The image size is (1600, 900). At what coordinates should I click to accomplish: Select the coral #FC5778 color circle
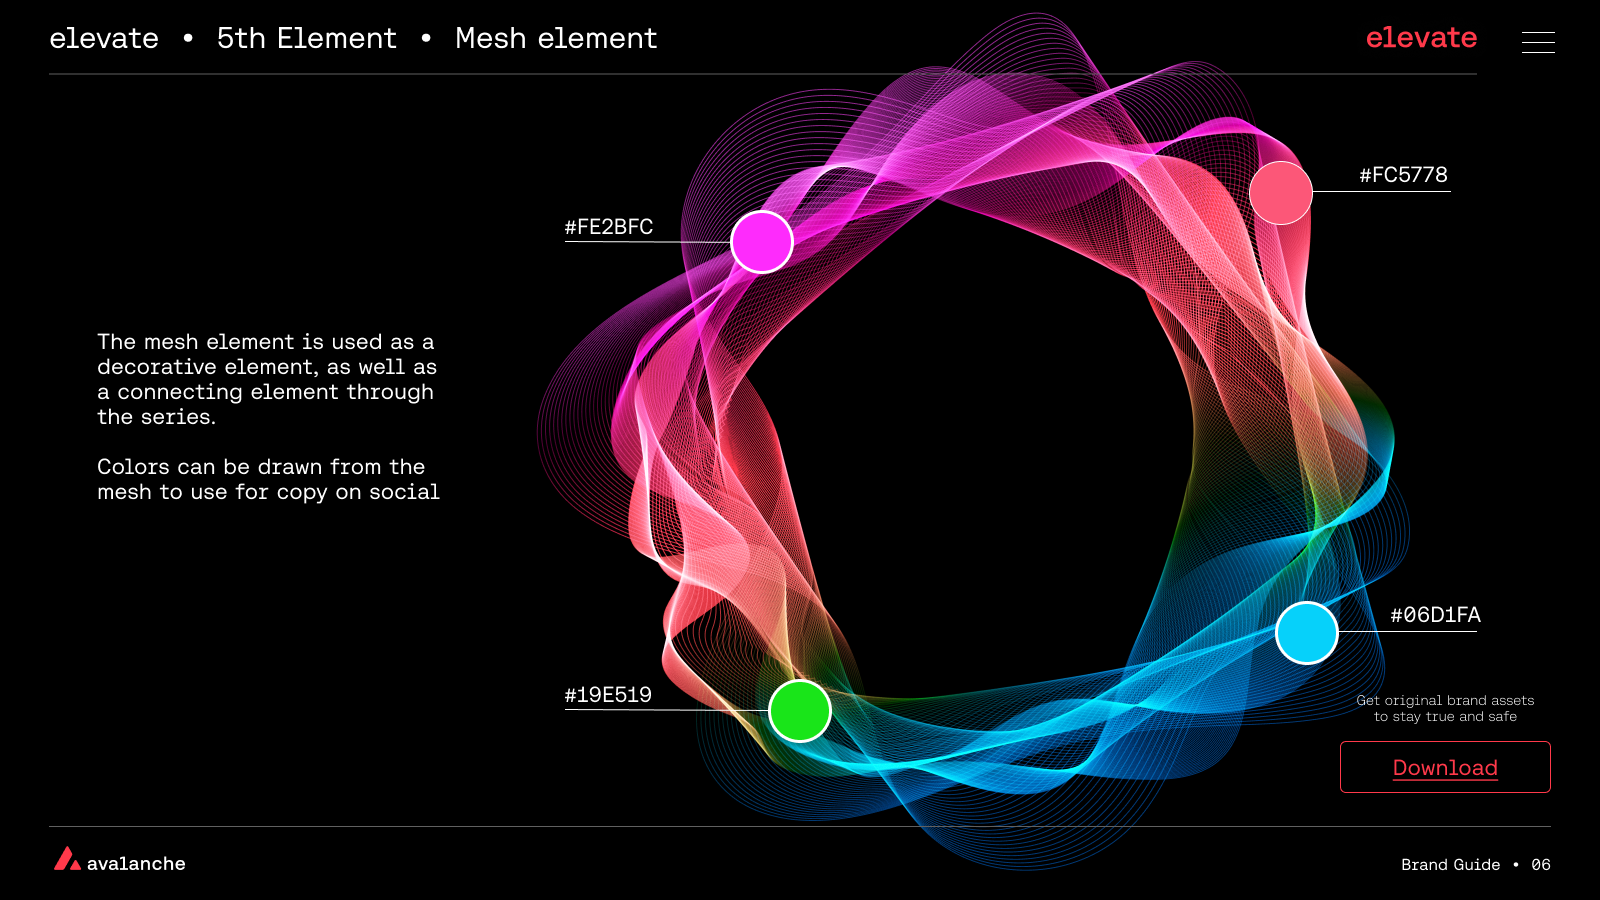tap(1281, 193)
